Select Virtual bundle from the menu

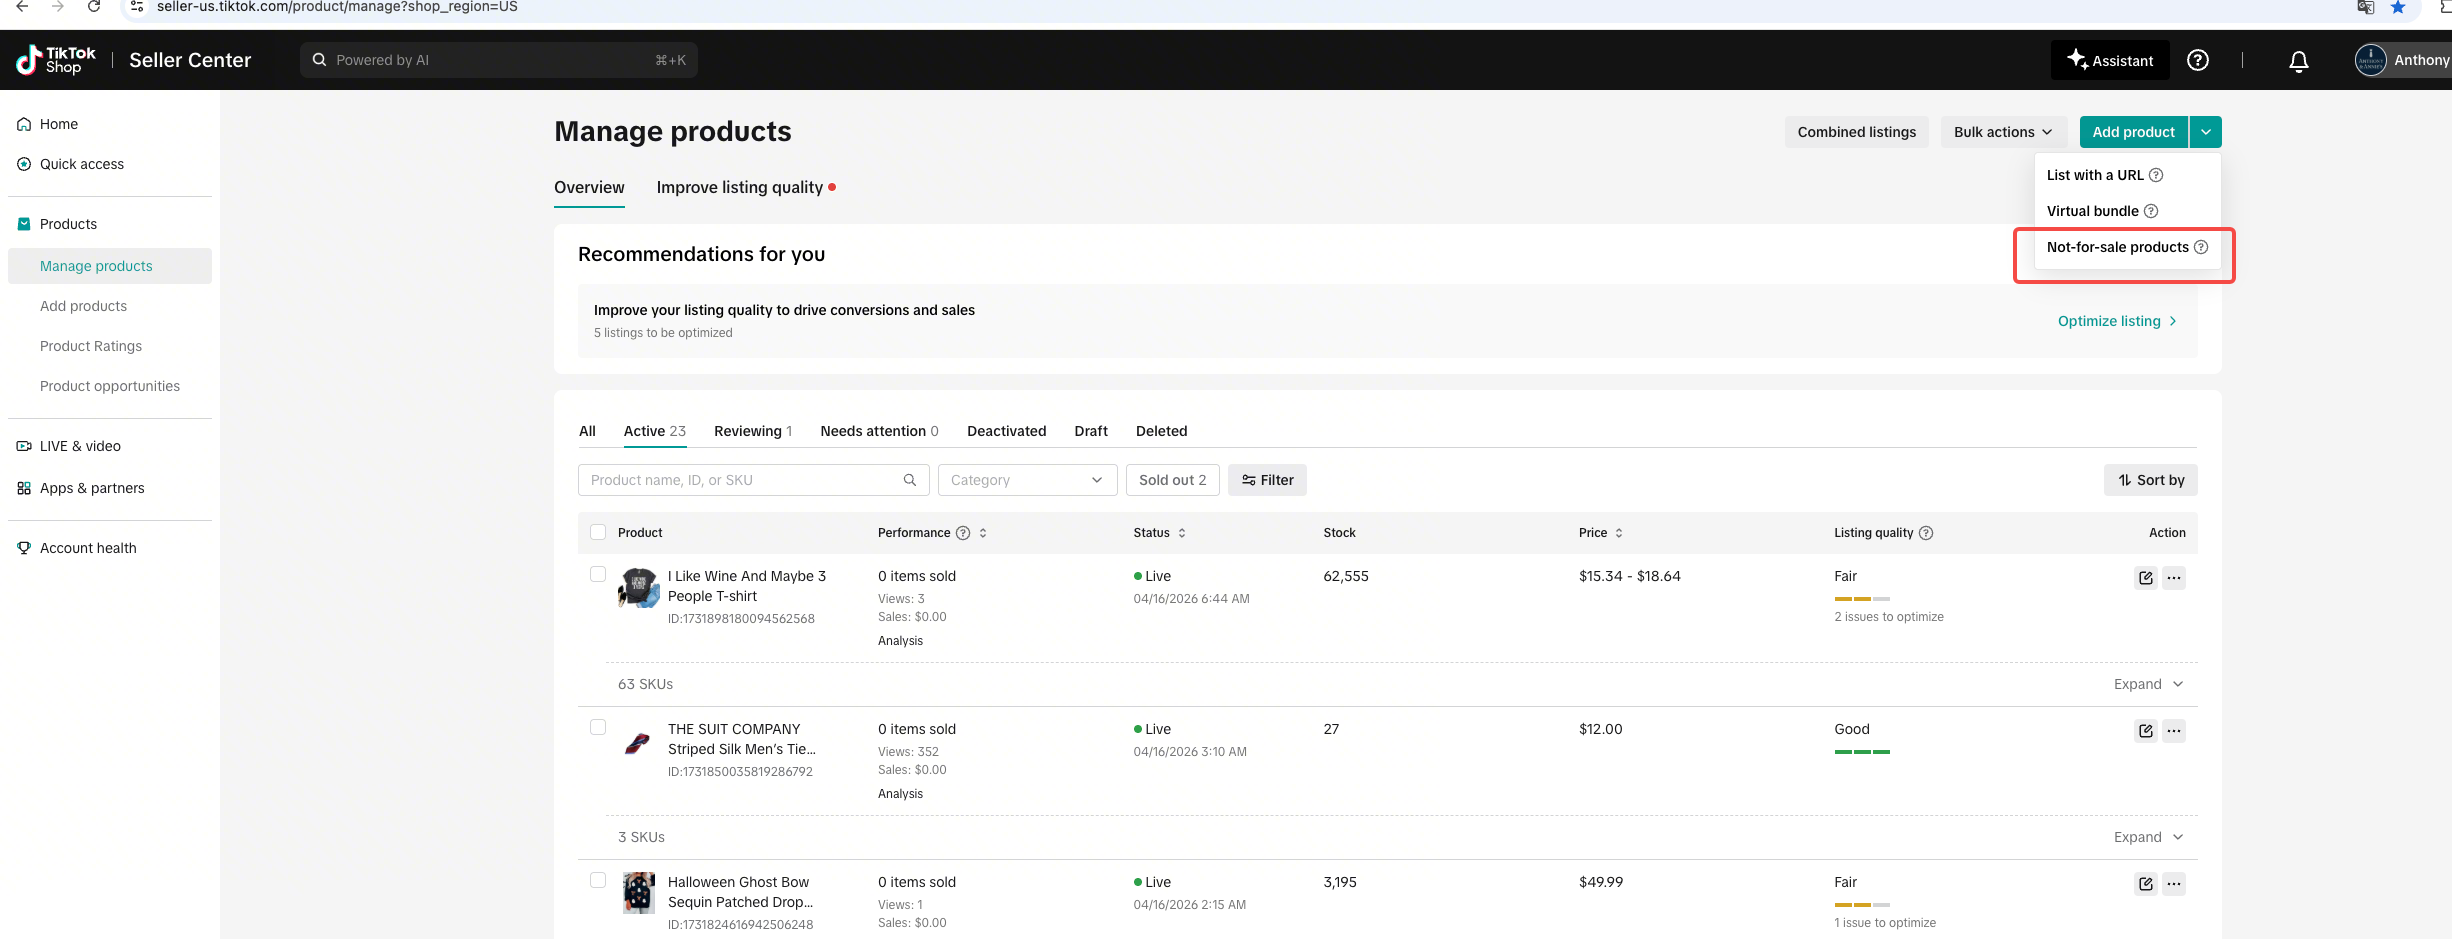coord(2093,211)
